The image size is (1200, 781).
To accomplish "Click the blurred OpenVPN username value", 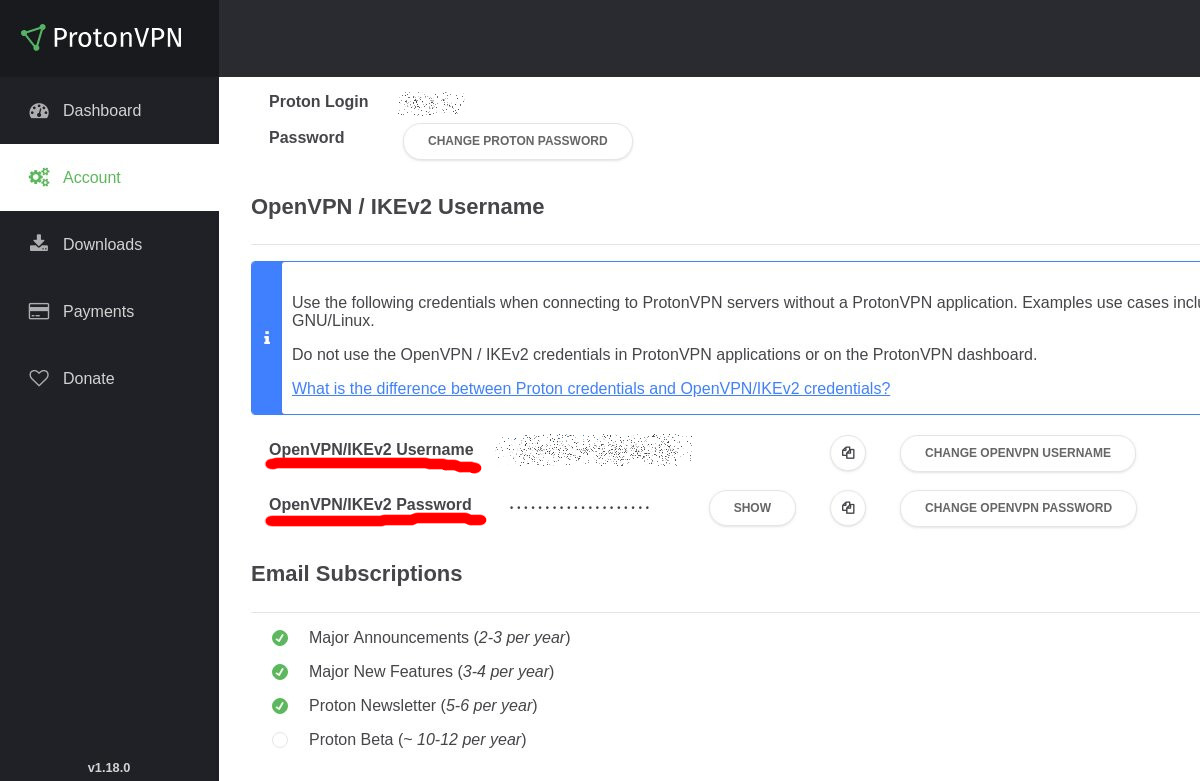I will tap(594, 450).
